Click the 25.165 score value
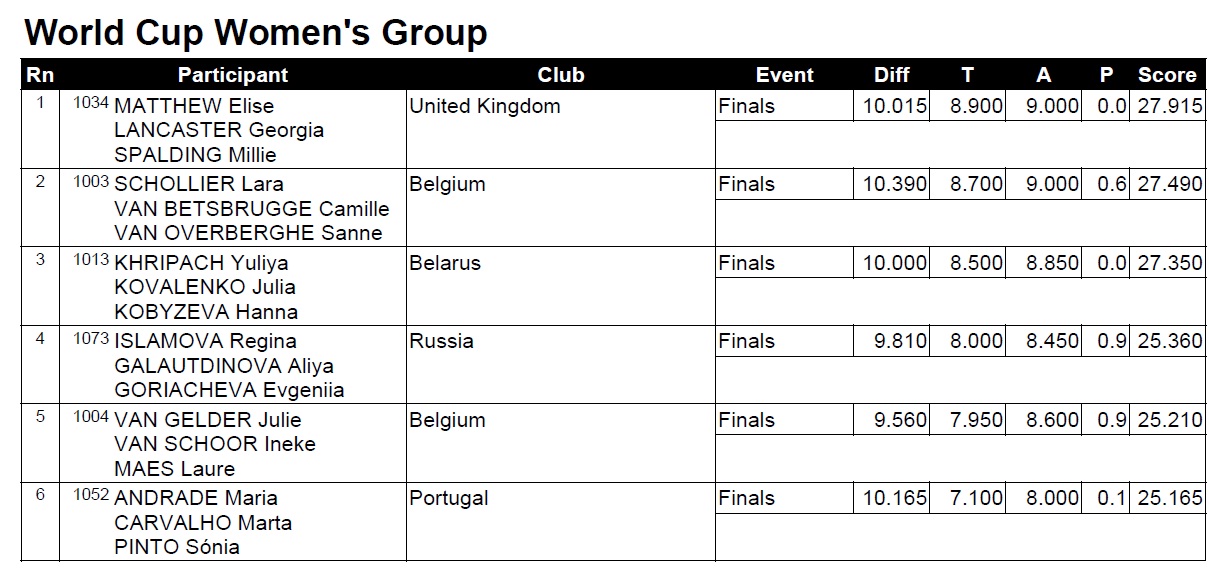 [1169, 498]
